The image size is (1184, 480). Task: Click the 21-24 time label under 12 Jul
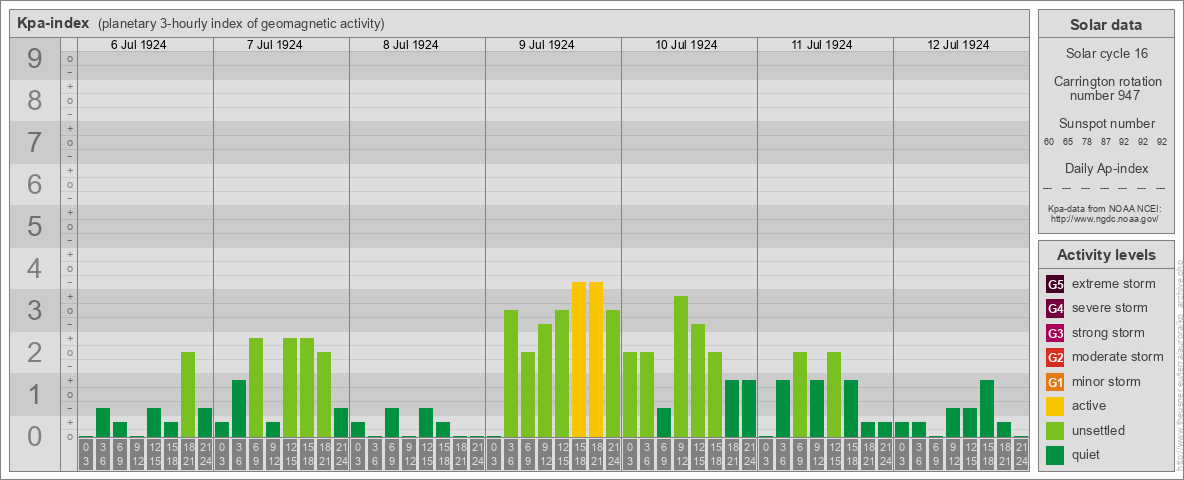coord(1021,456)
